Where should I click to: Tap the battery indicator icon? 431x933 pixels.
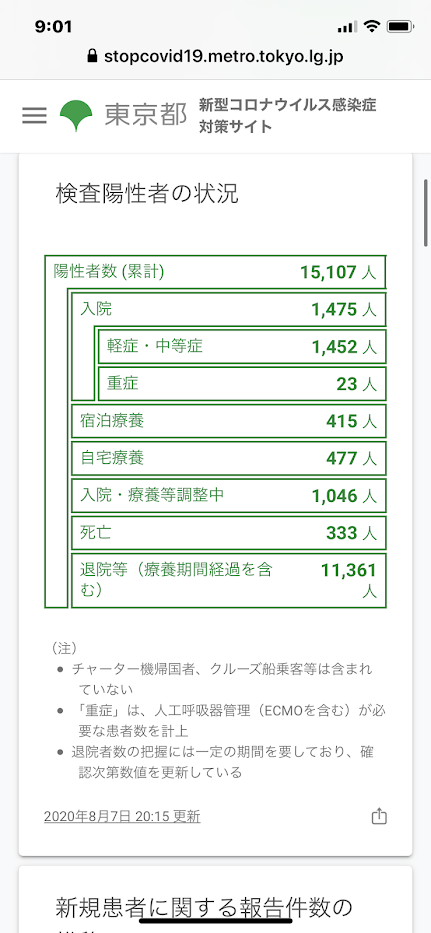(400, 26)
